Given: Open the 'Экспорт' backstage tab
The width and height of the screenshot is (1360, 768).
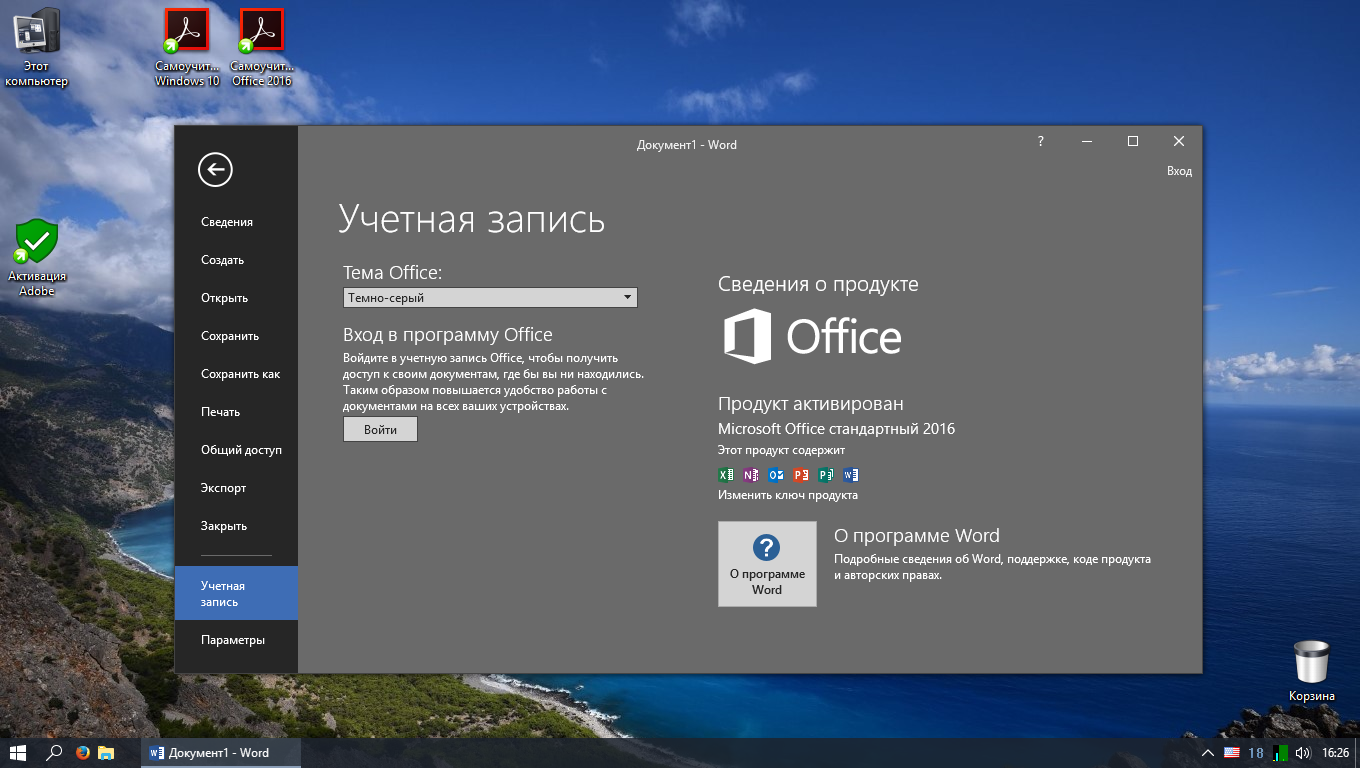Looking at the screenshot, I should click(x=236, y=488).
